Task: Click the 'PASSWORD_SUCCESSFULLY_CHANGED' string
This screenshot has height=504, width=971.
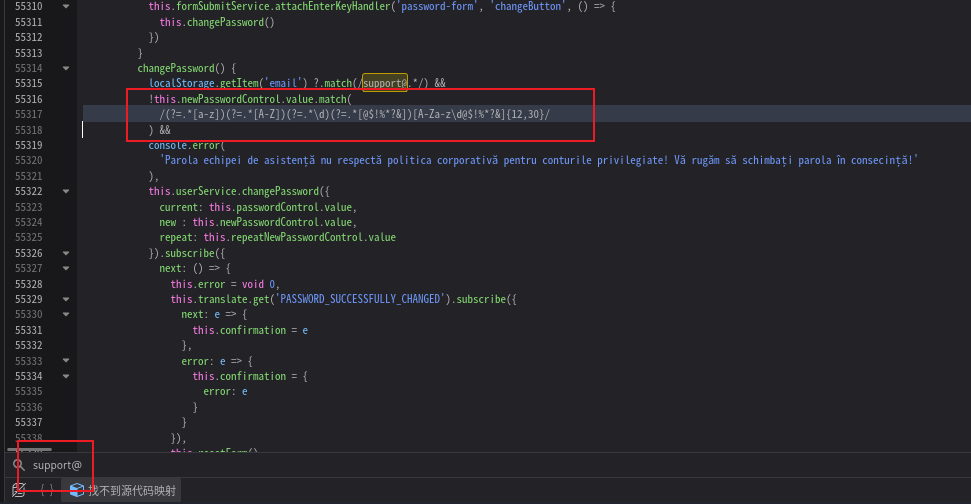Action: 360,299
